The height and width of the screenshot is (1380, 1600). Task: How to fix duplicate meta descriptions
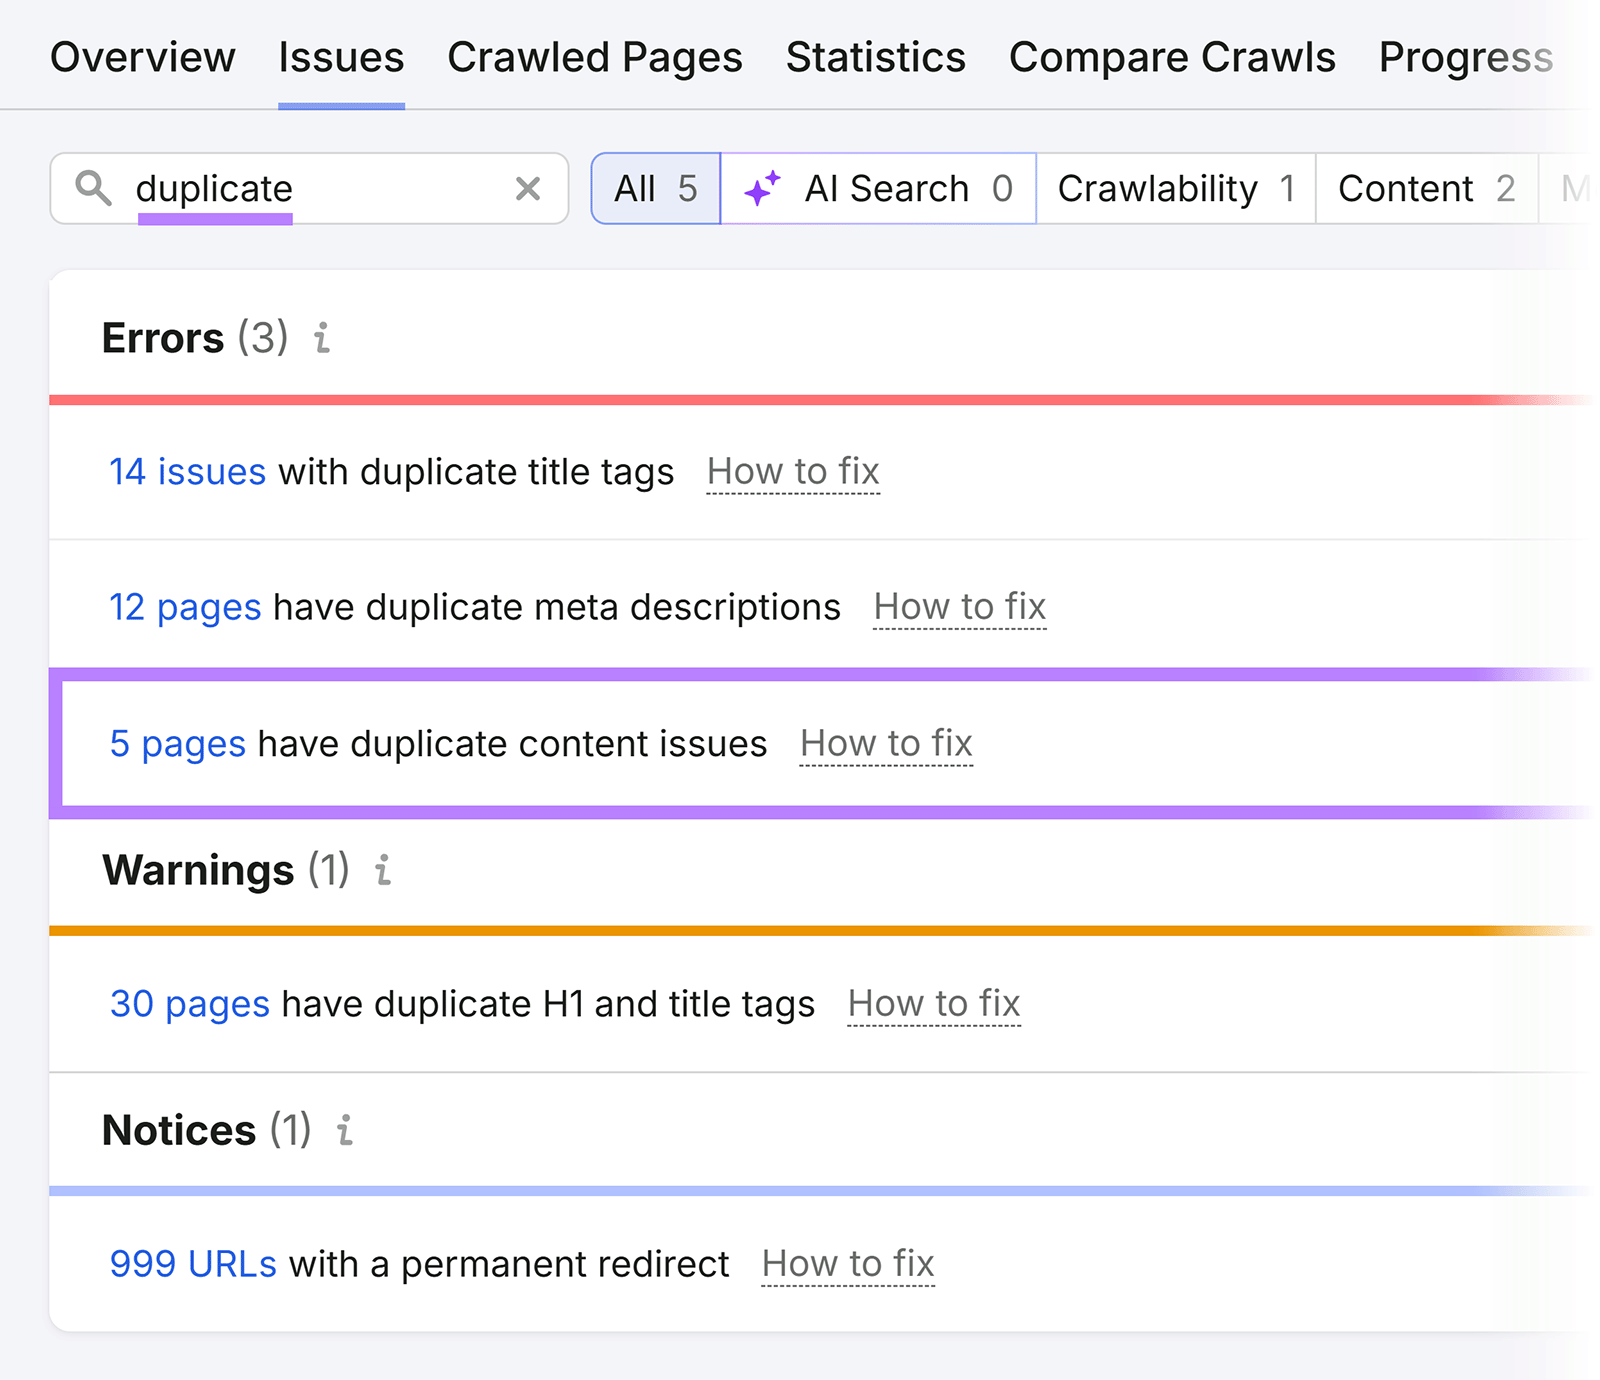pos(960,607)
